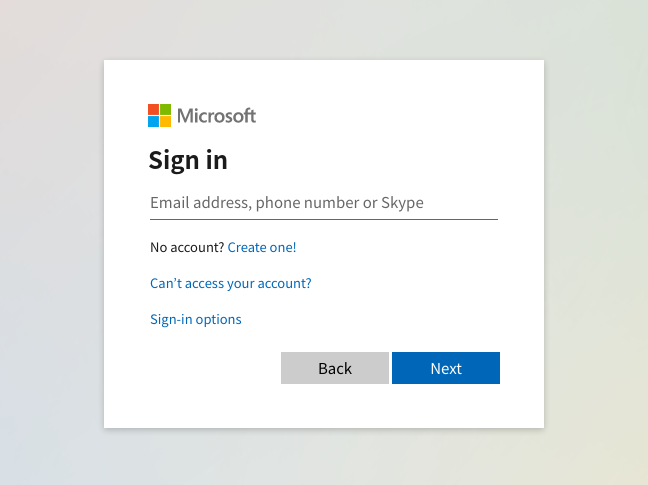Open Sign-in options

click(x=196, y=319)
